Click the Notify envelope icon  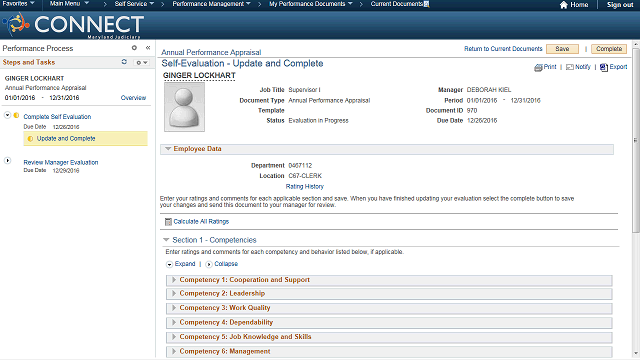click(x=570, y=67)
